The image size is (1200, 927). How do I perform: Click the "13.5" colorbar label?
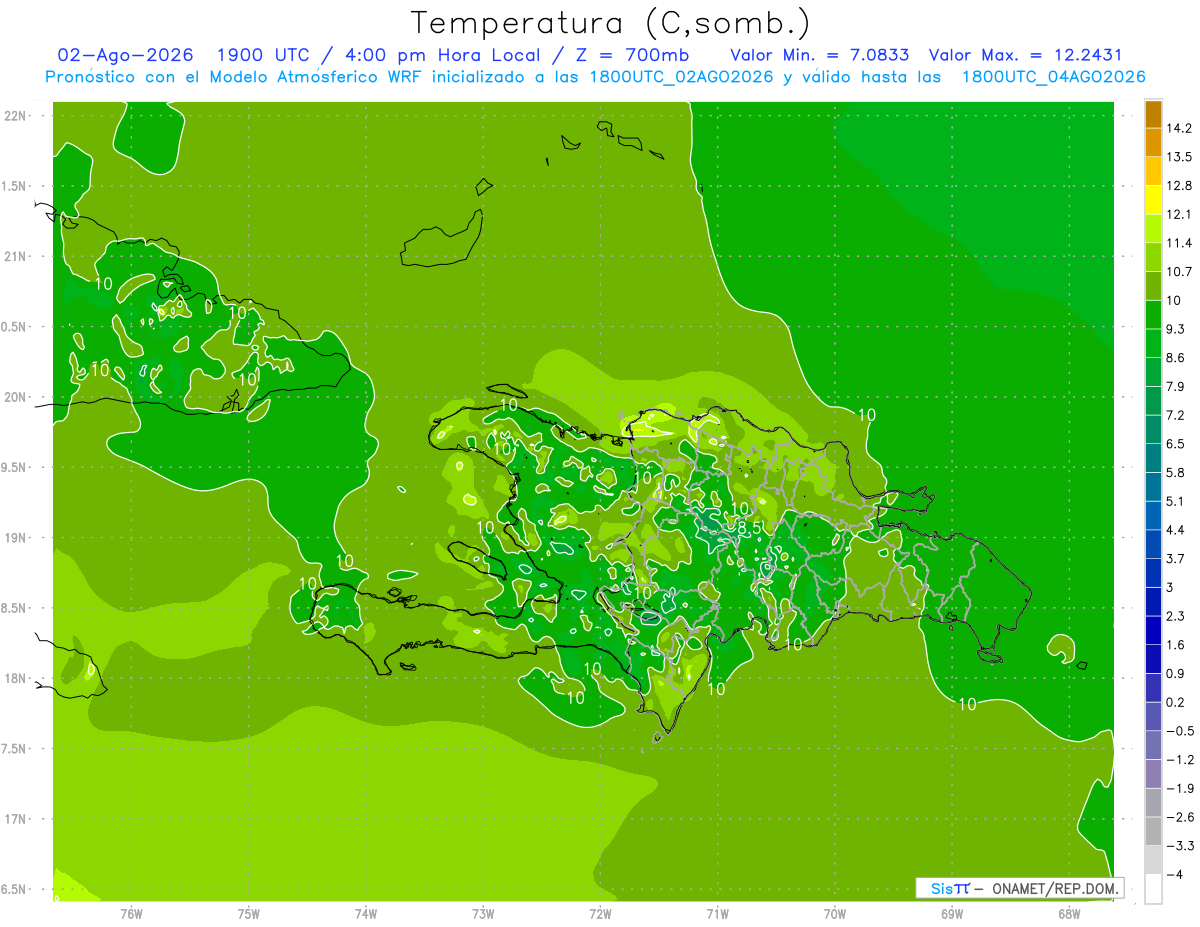coord(1180,157)
